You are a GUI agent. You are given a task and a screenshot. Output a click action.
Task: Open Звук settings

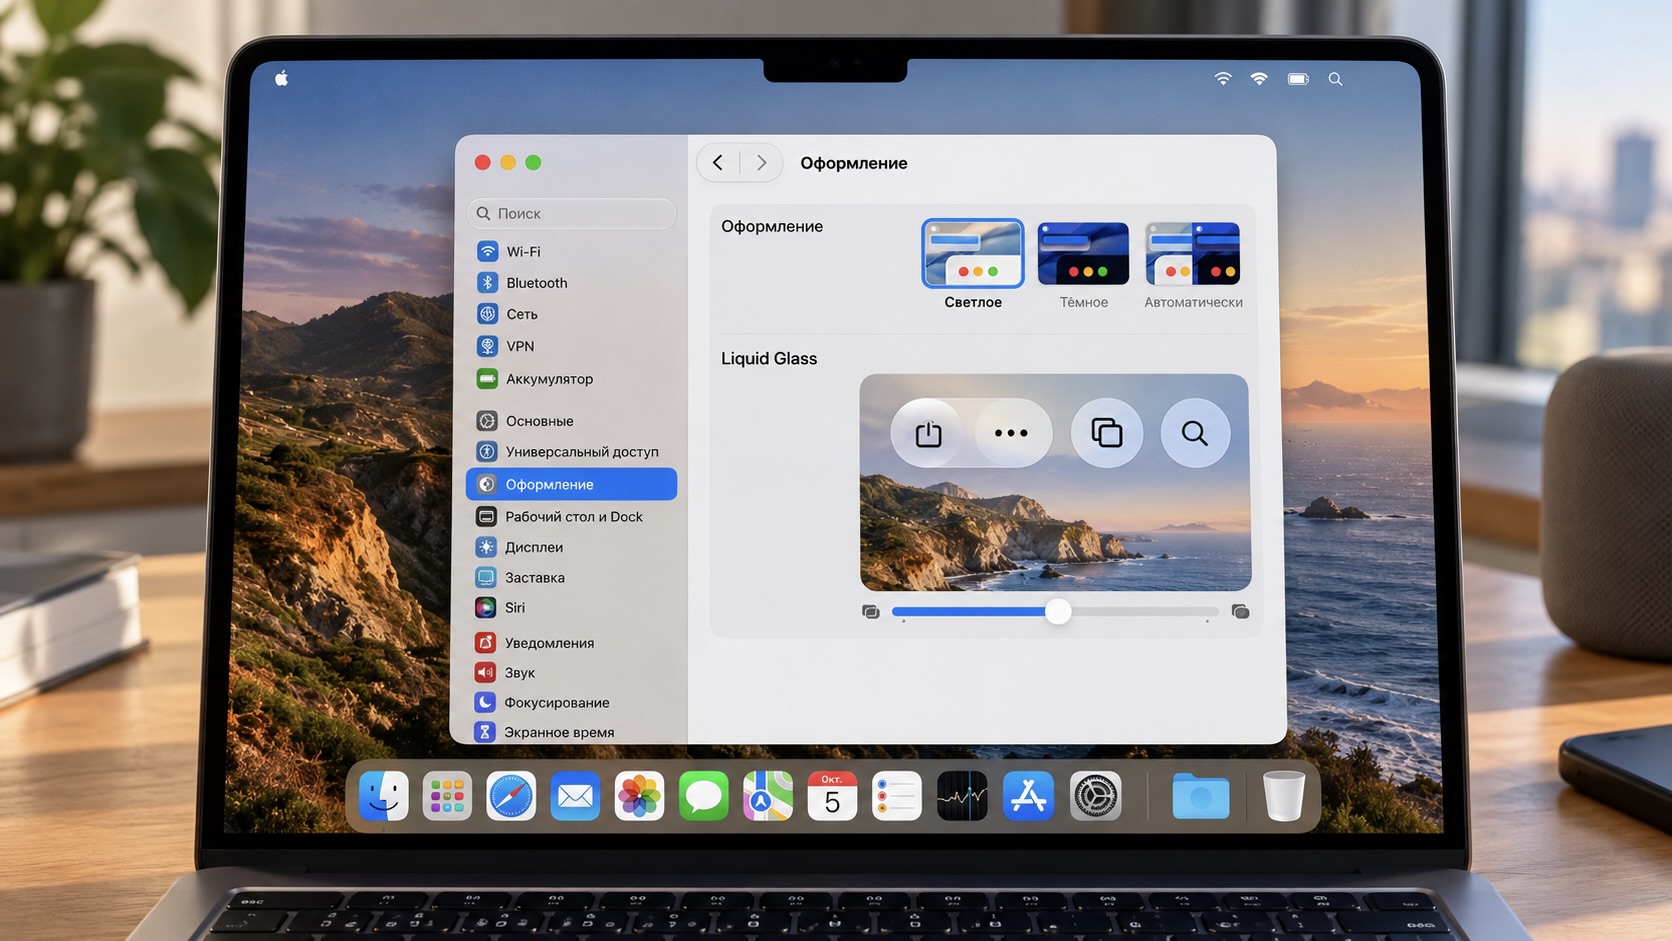tap(571, 673)
